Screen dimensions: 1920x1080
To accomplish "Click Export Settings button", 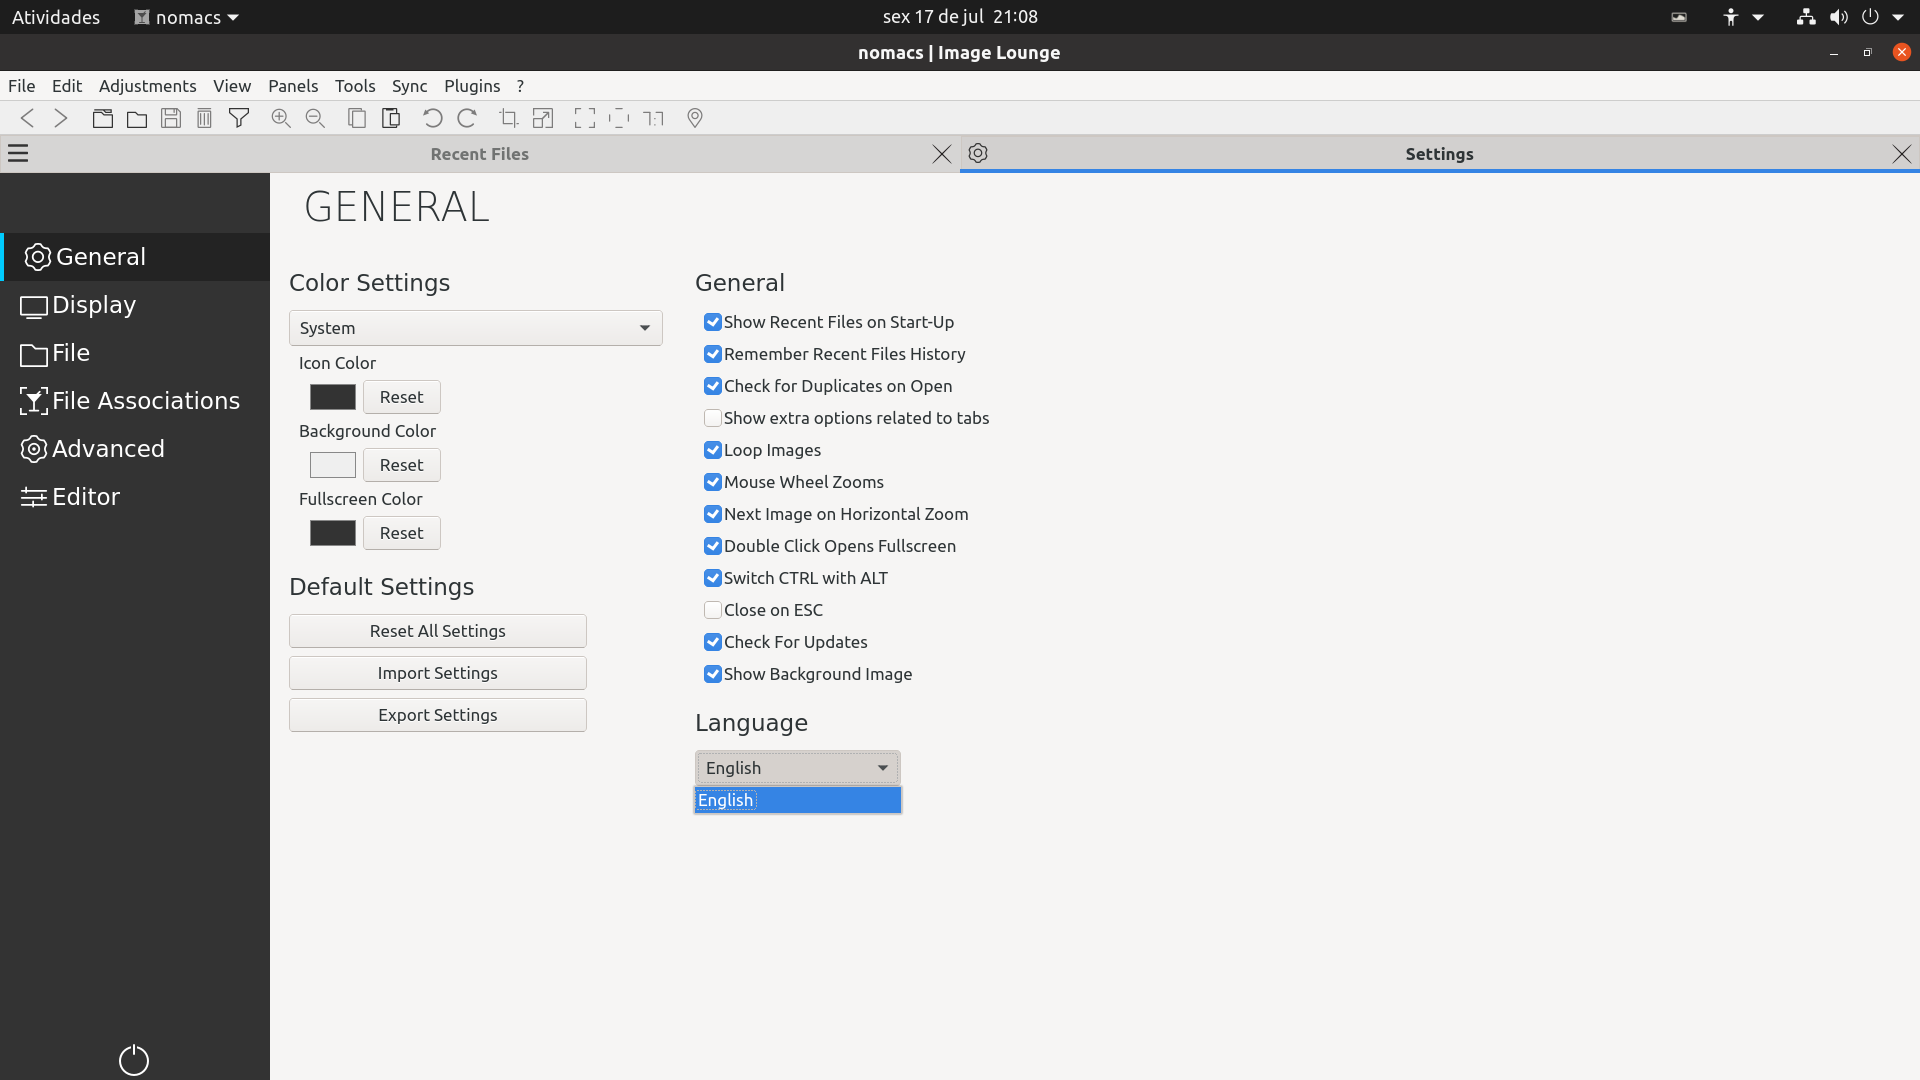I will [x=438, y=715].
